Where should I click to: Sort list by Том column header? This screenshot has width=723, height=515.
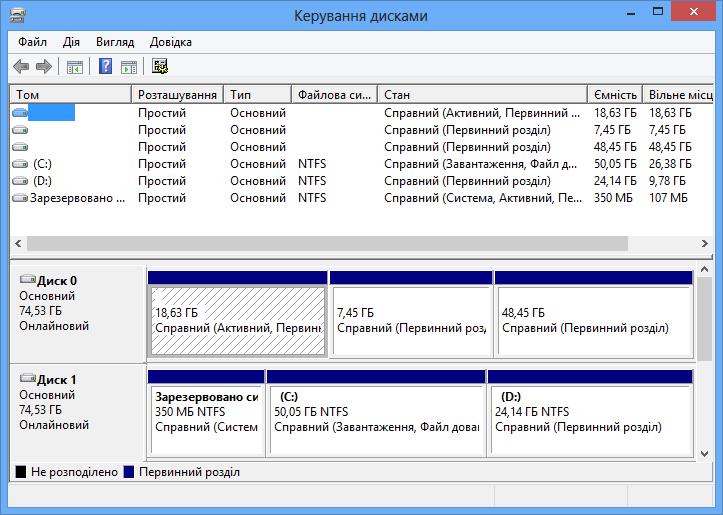click(70, 95)
